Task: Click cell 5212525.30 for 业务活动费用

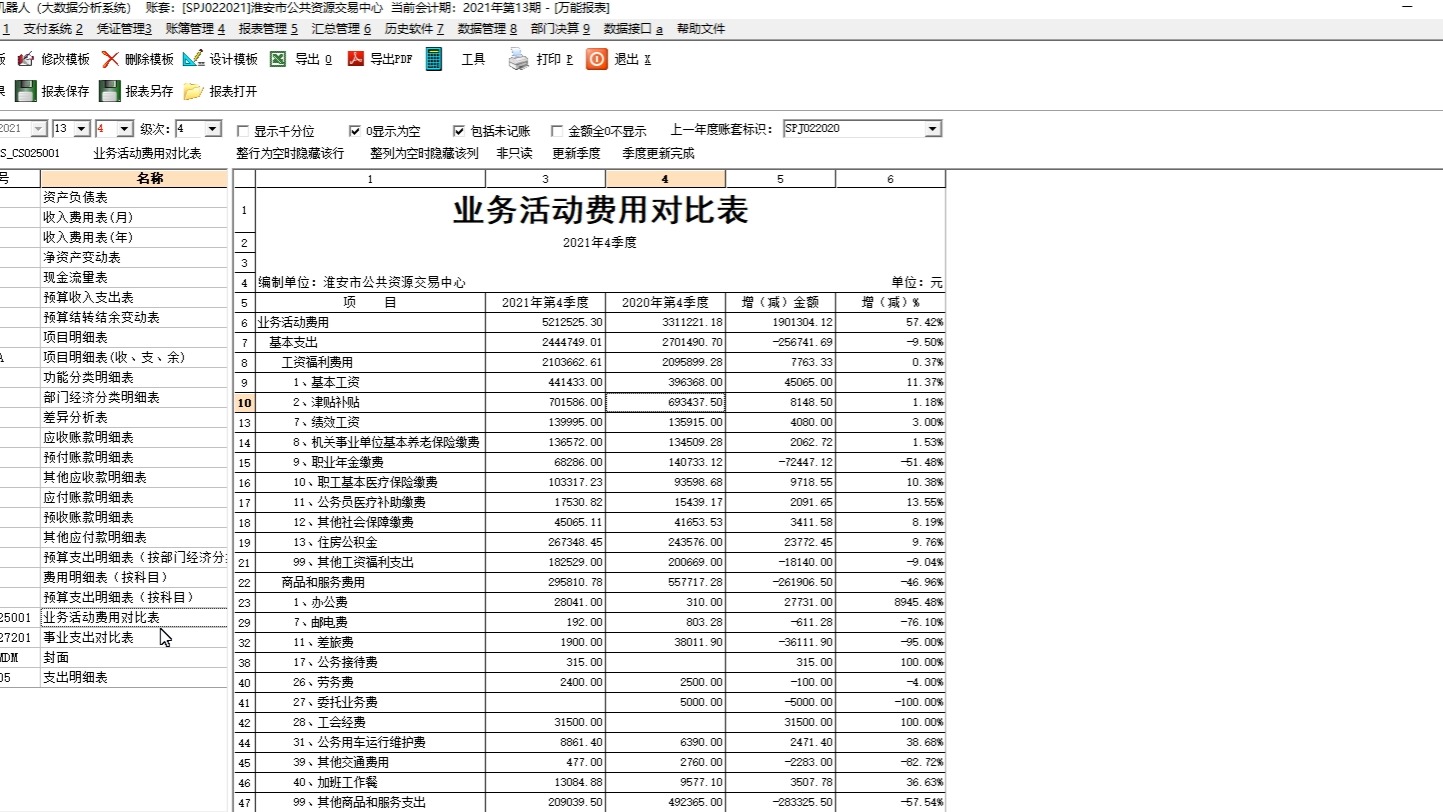Action: (545, 322)
